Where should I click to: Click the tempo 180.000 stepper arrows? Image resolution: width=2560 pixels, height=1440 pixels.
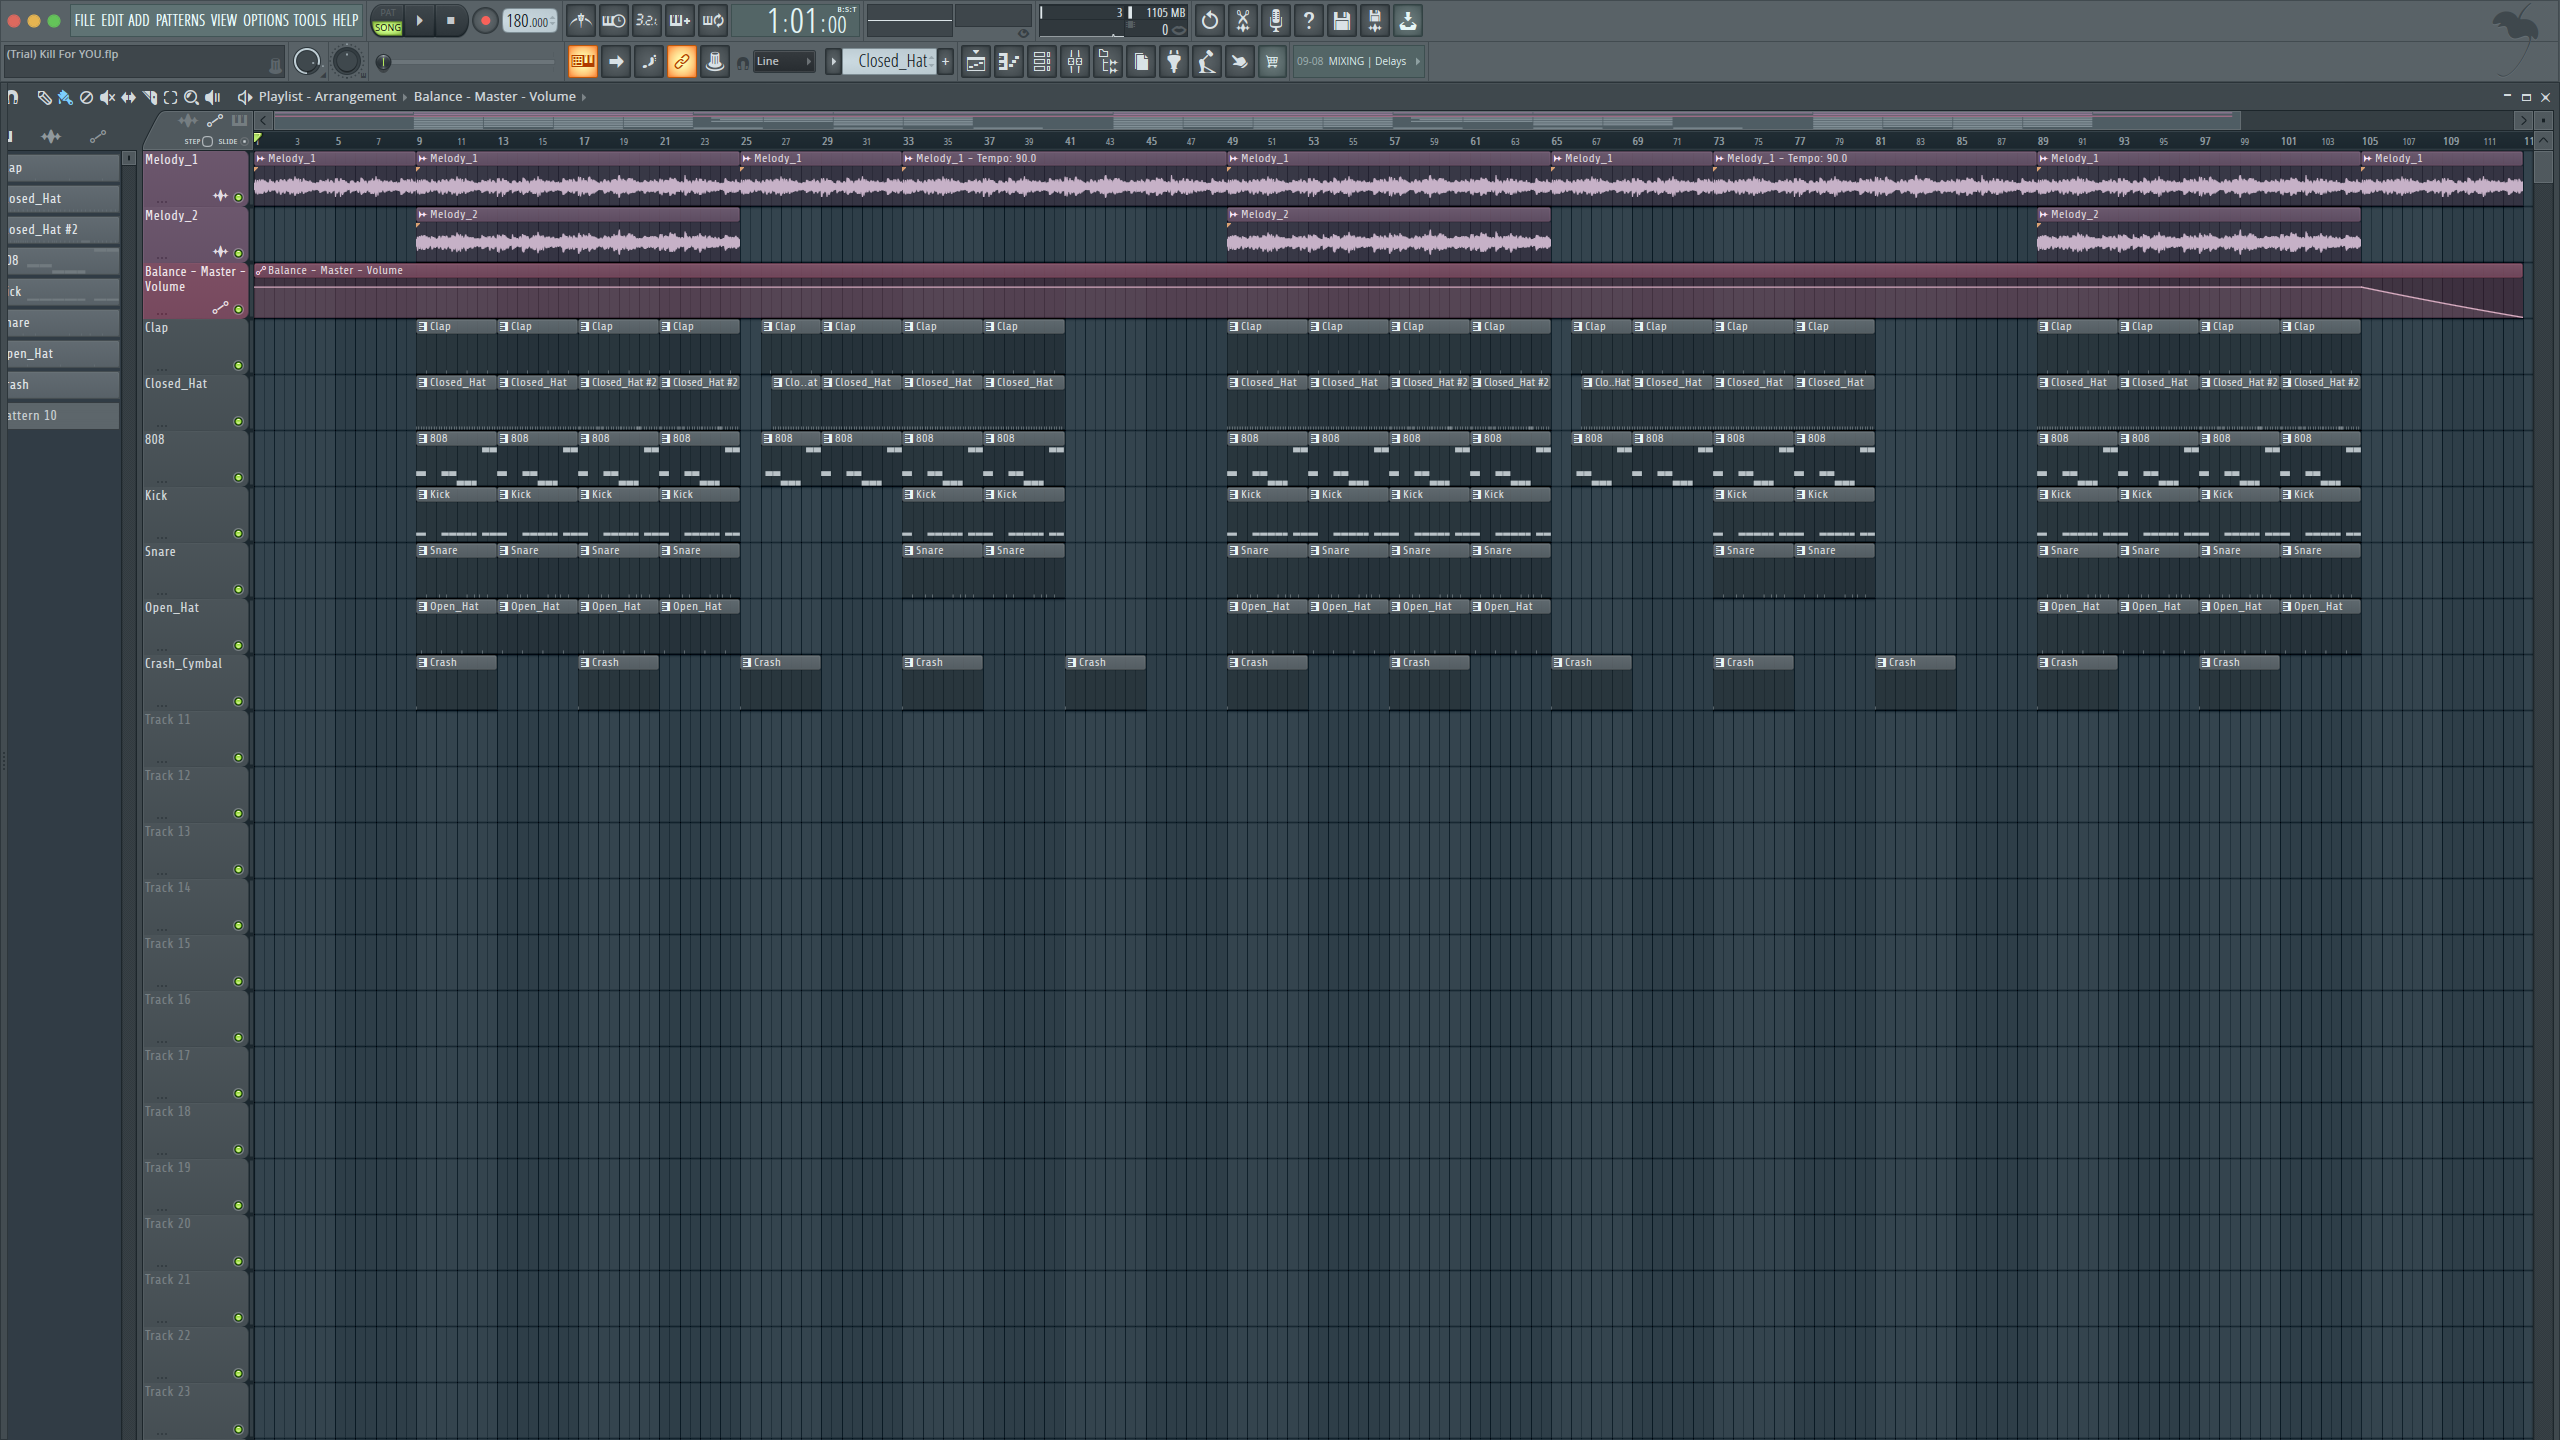pyautogui.click(x=553, y=21)
